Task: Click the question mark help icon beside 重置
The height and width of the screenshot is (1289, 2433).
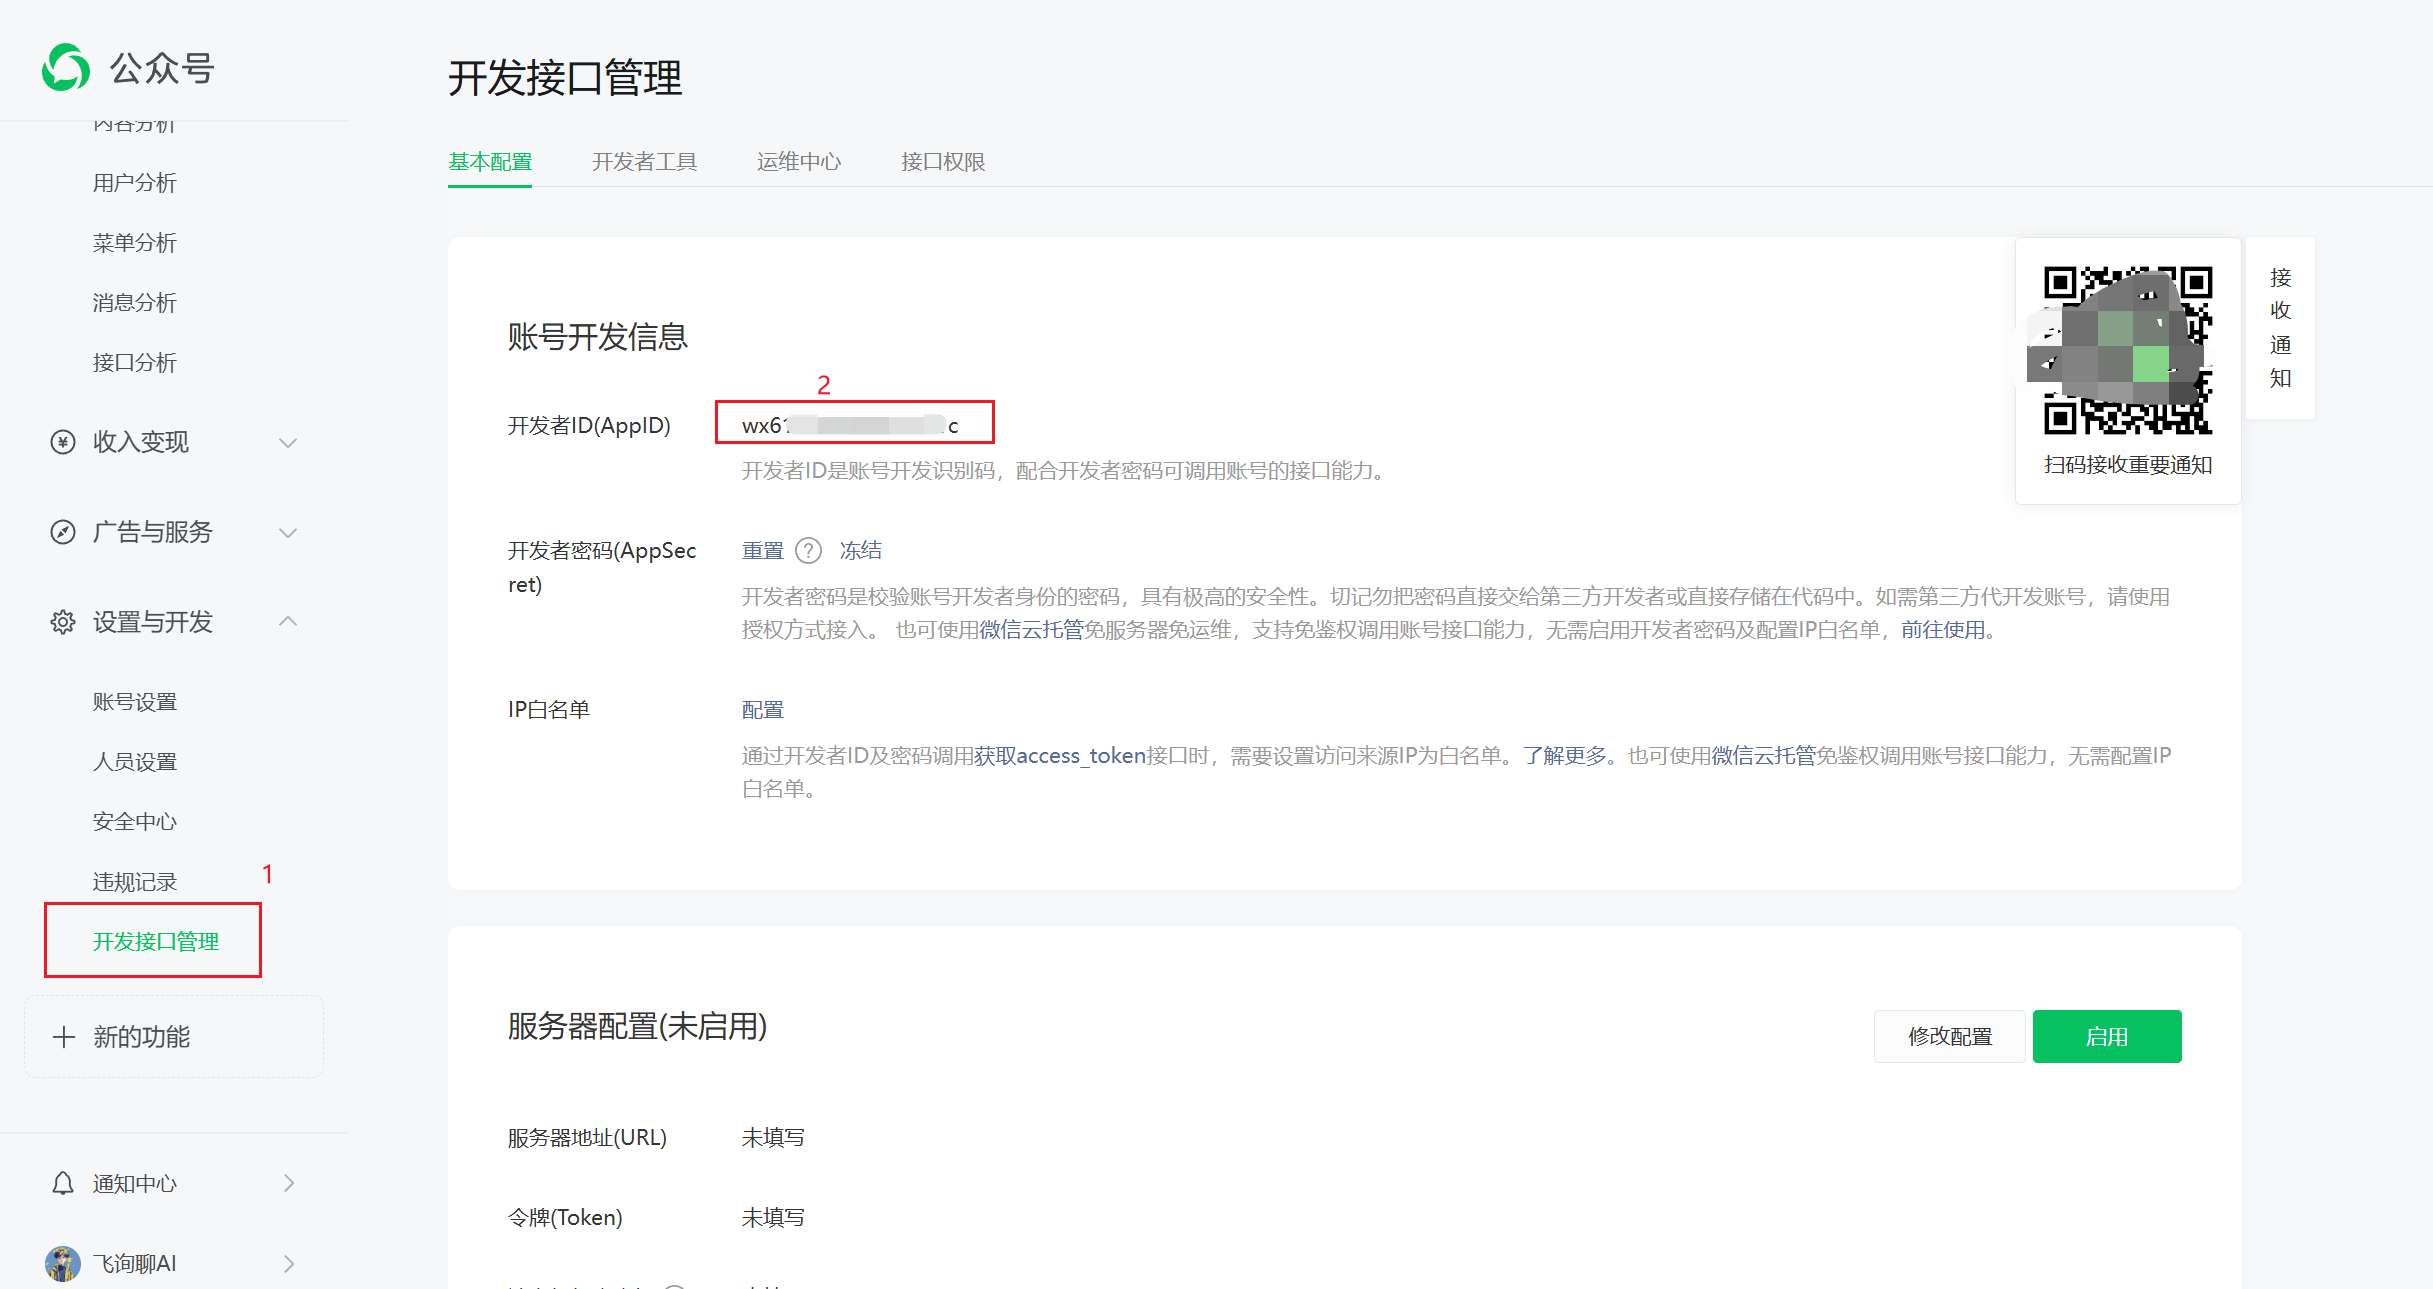Action: 808,550
